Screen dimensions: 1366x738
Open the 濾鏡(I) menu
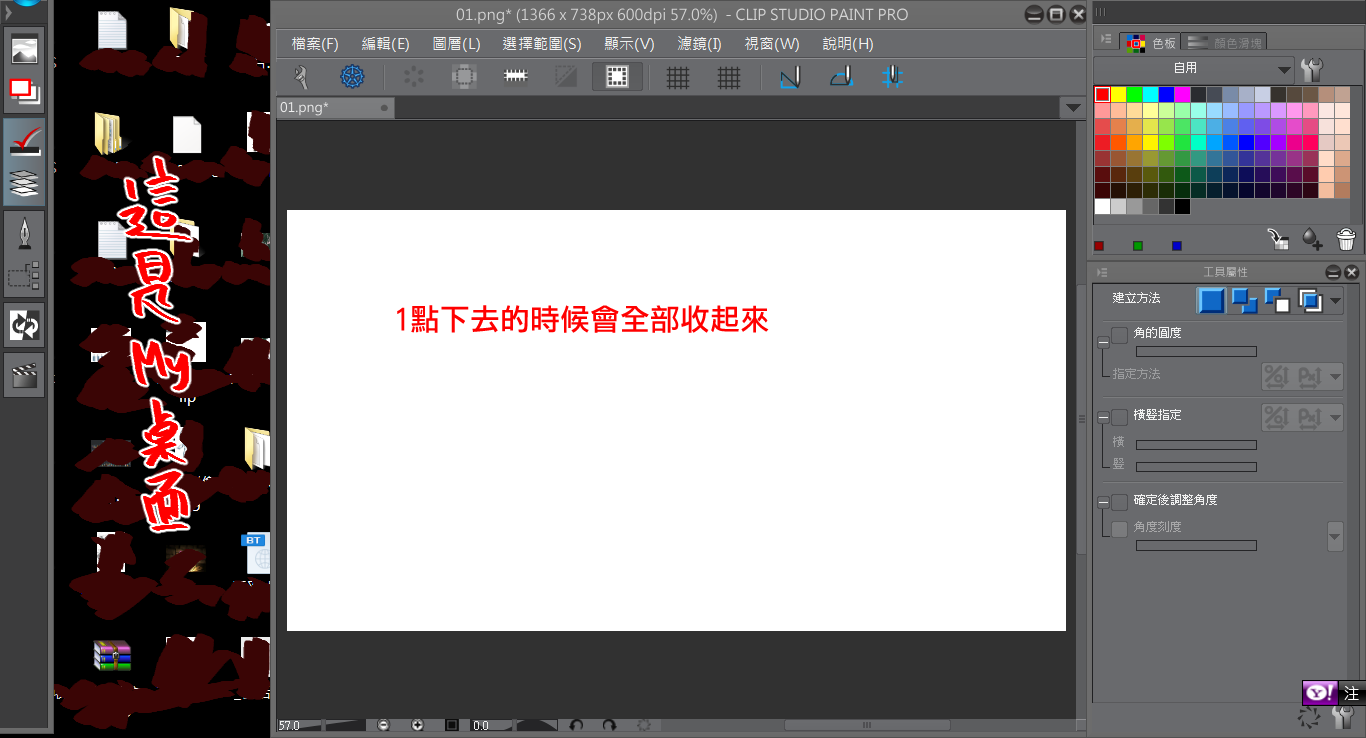click(699, 44)
